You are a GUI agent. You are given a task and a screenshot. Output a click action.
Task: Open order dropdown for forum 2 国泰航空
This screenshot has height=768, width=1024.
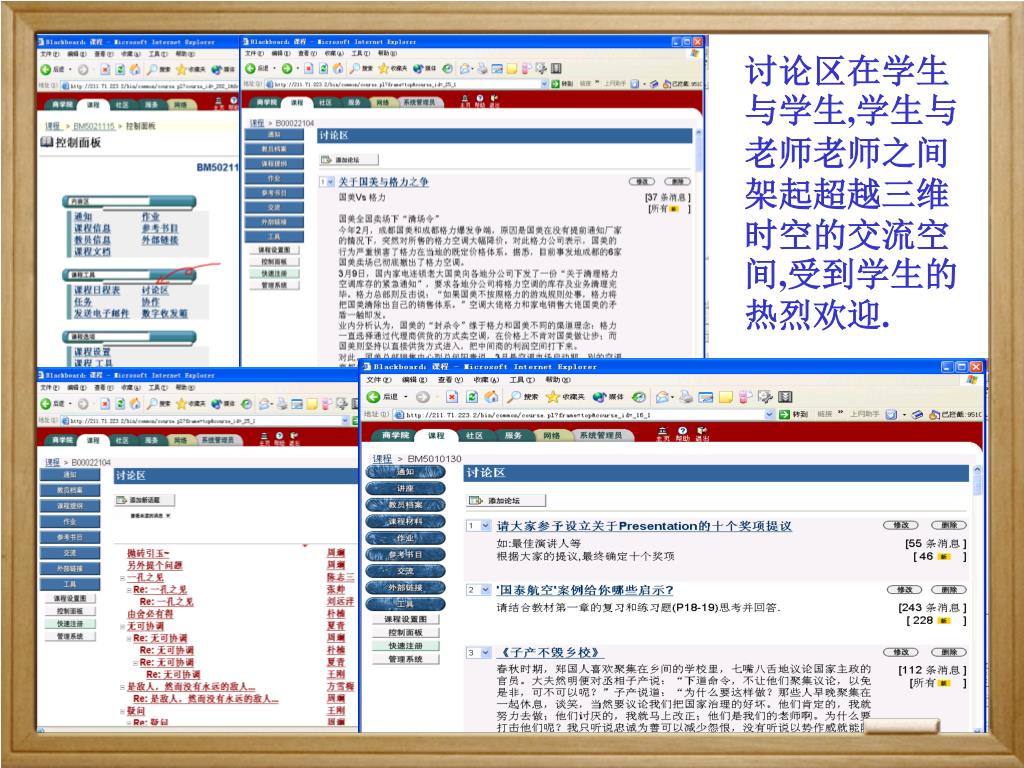485,590
